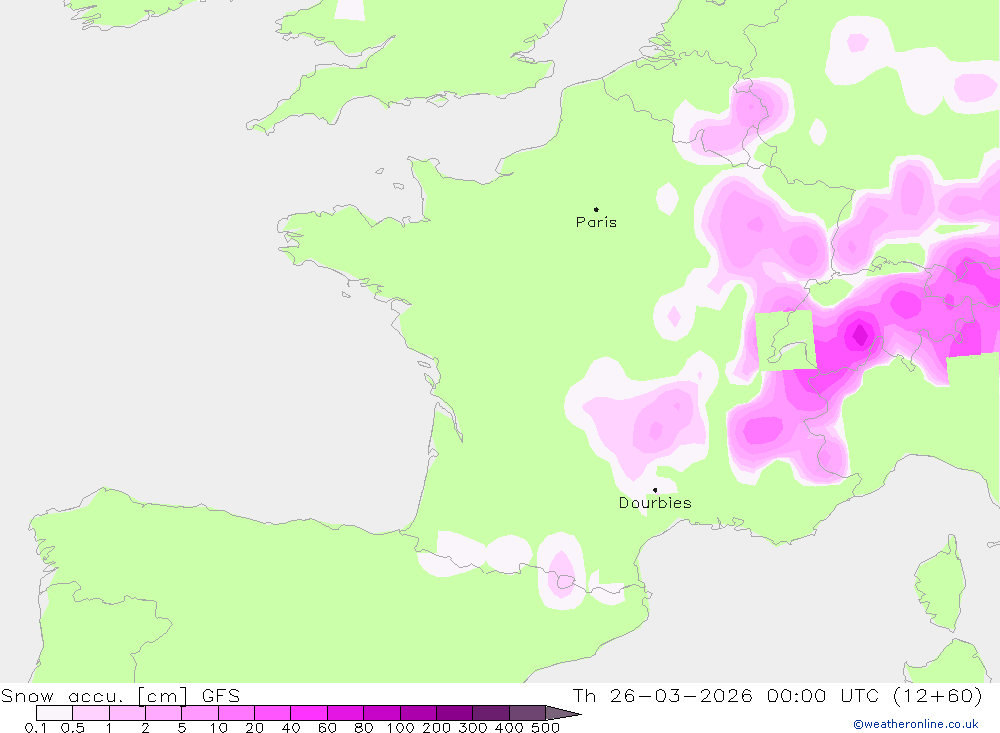This screenshot has height=733, width=1000.
Task: Click the 0.5 cm legend color swatch
Action: coord(91,713)
